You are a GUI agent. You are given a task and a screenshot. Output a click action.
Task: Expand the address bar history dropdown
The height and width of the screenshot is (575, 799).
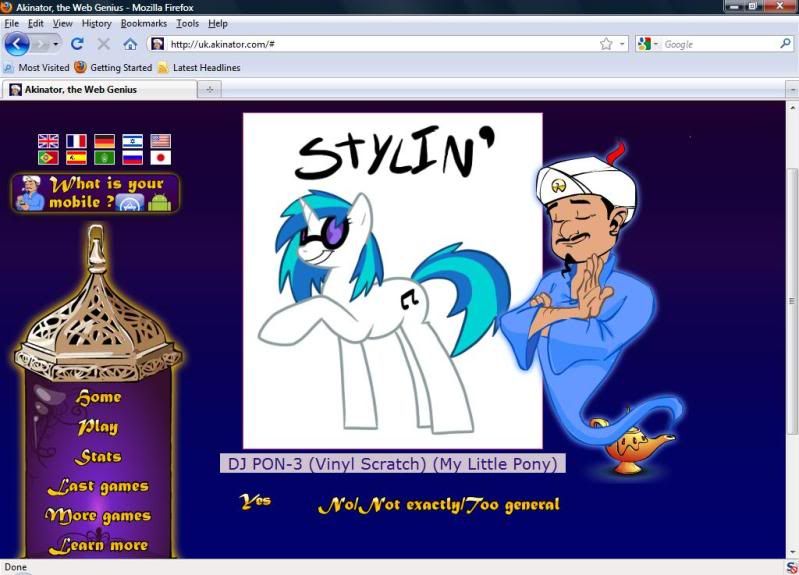[622, 44]
